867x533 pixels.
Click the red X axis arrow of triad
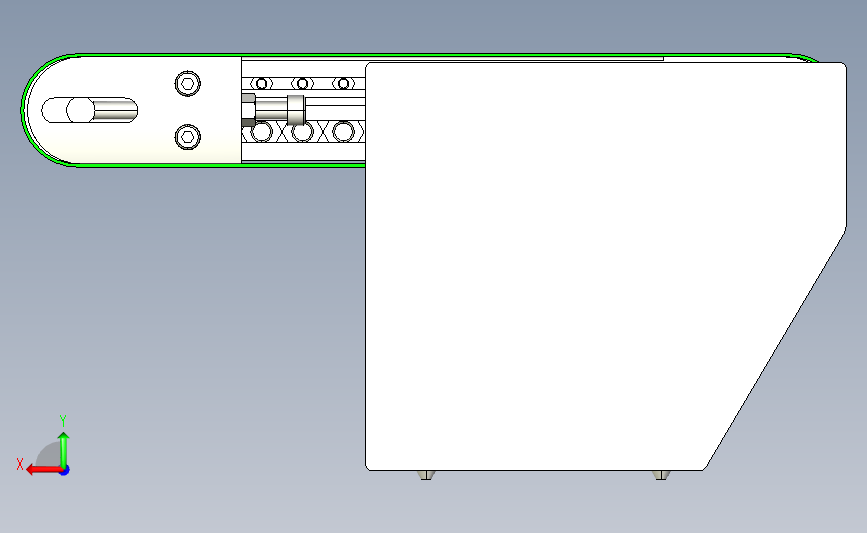pos(44,470)
